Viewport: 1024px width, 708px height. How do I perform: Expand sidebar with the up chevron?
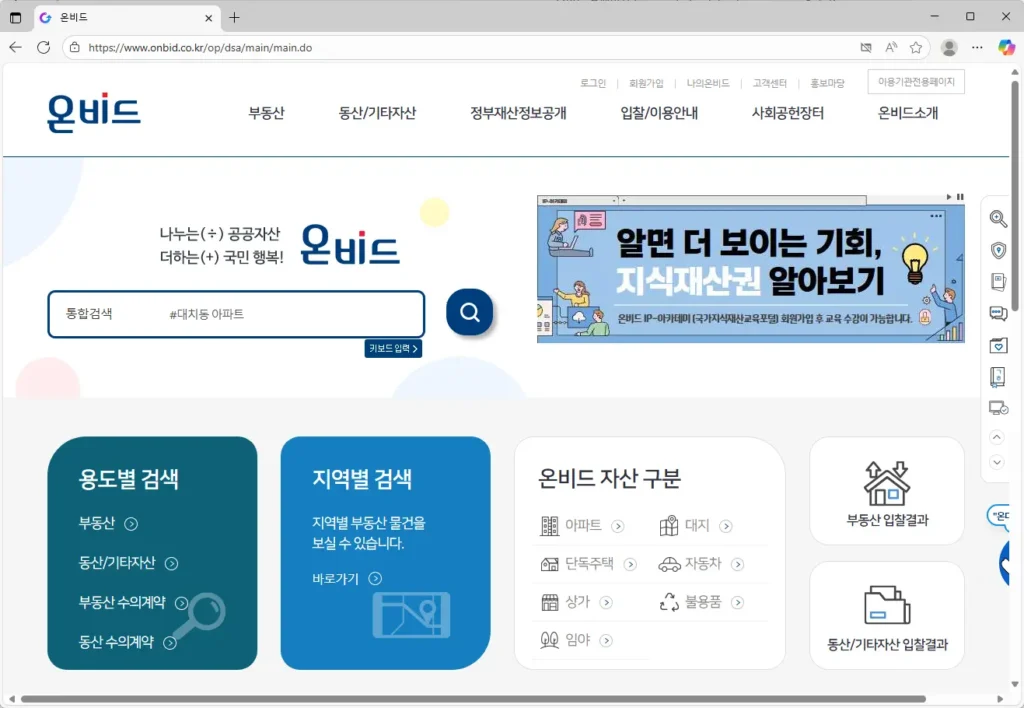click(996, 437)
